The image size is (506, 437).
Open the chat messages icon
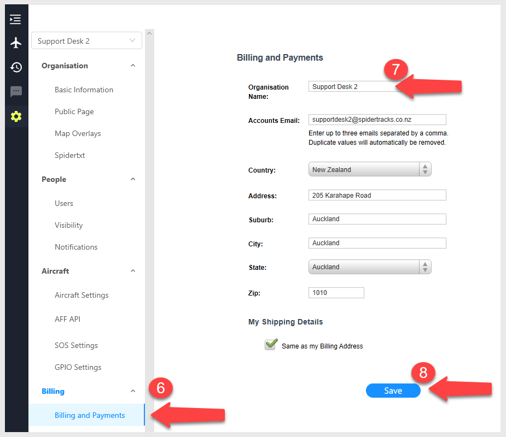point(16,91)
